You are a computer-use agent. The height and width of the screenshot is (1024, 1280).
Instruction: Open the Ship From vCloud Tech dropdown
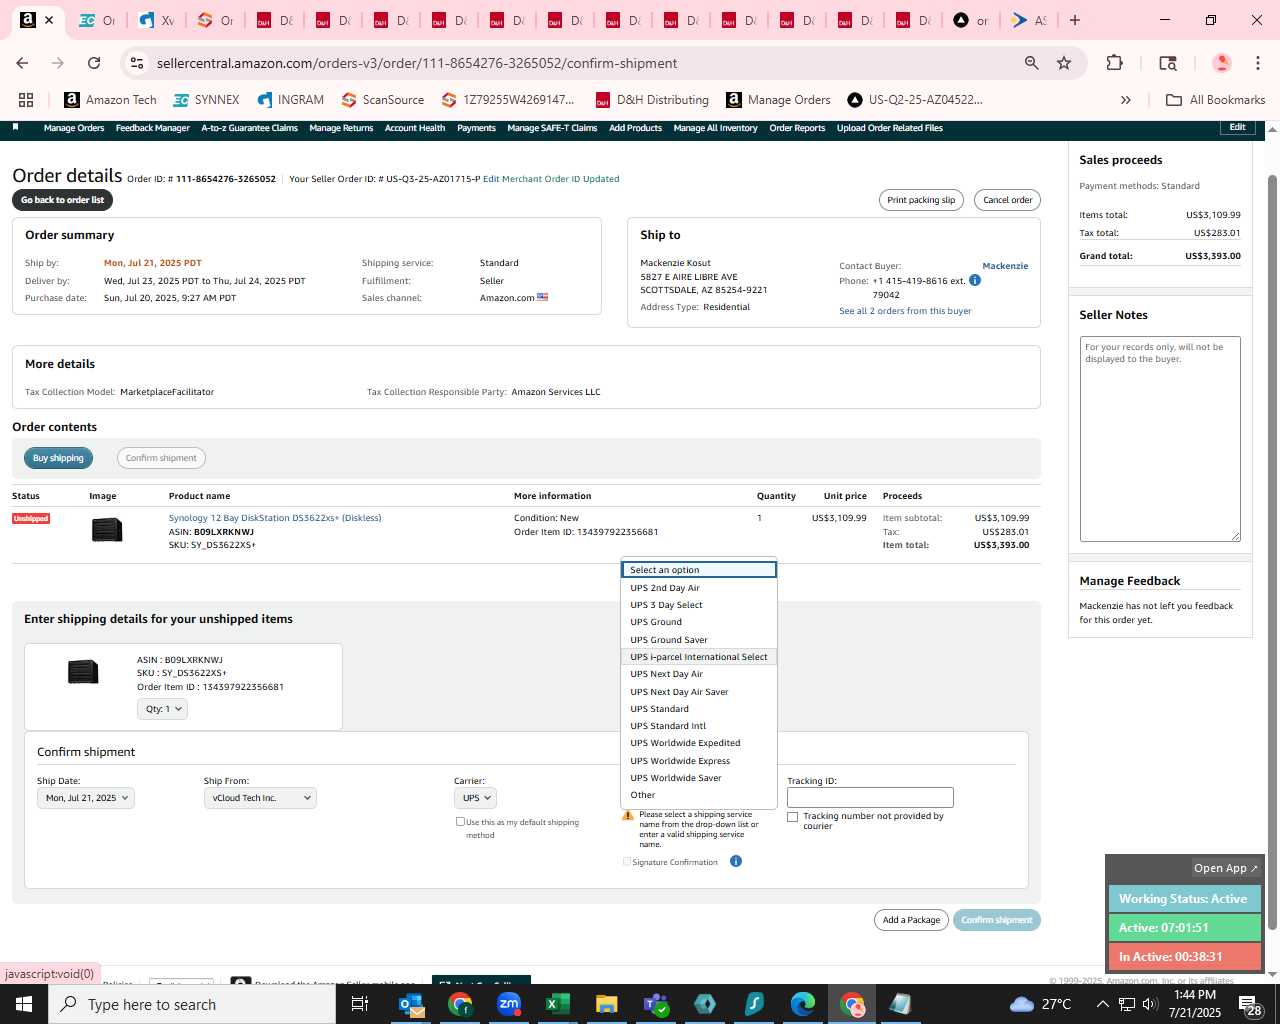[260, 798]
